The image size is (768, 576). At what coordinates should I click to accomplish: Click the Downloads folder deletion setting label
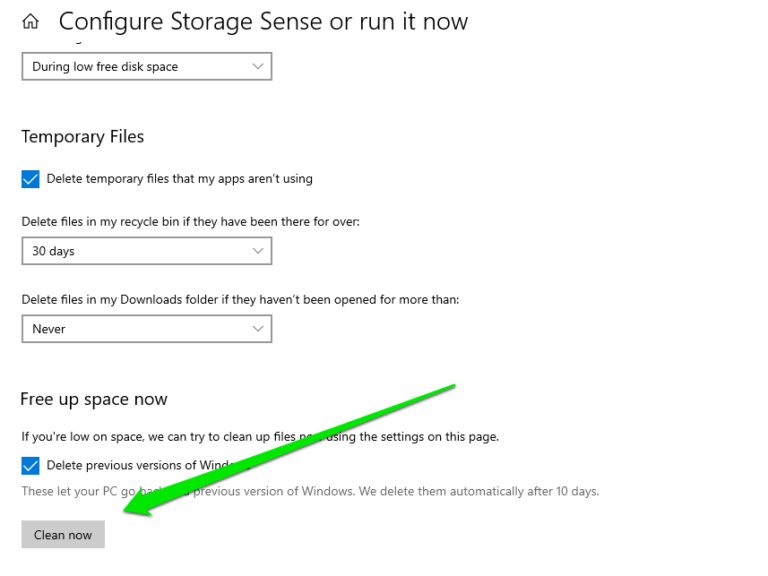[240, 299]
